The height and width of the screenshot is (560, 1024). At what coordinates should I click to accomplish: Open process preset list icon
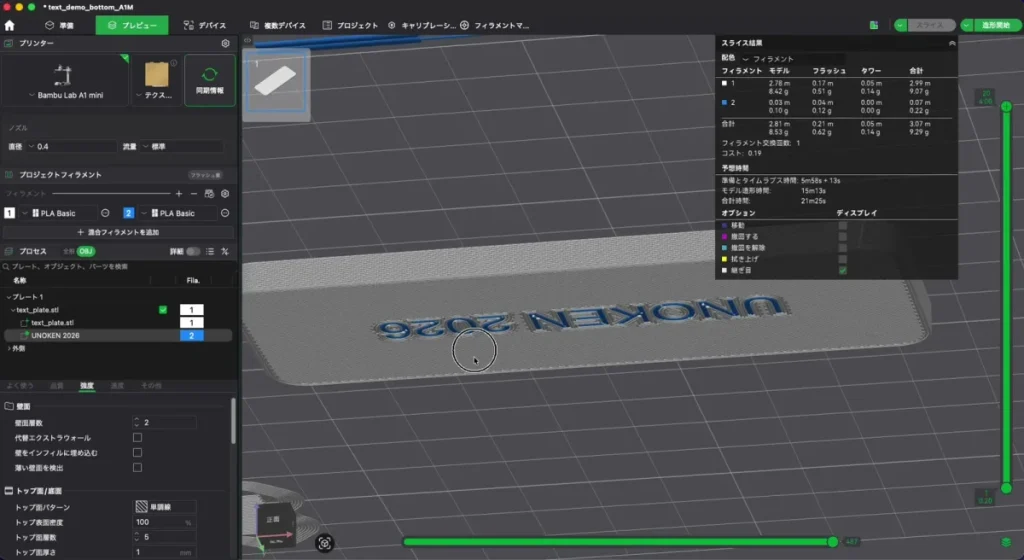(210, 251)
